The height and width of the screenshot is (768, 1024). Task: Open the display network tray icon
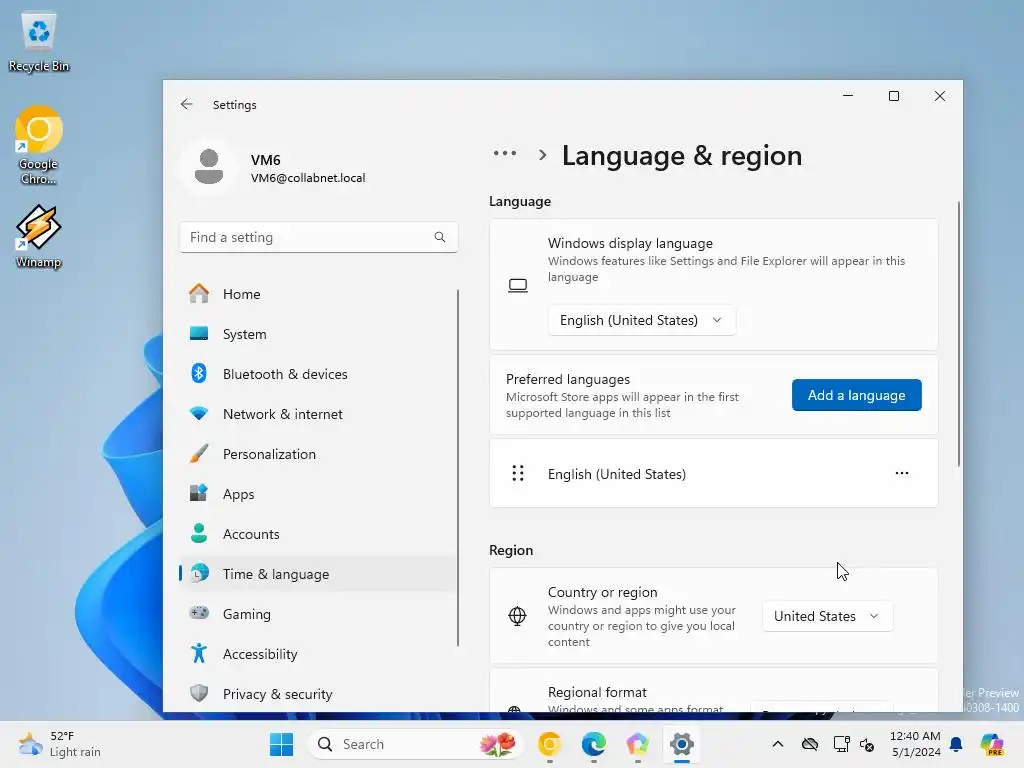point(841,744)
